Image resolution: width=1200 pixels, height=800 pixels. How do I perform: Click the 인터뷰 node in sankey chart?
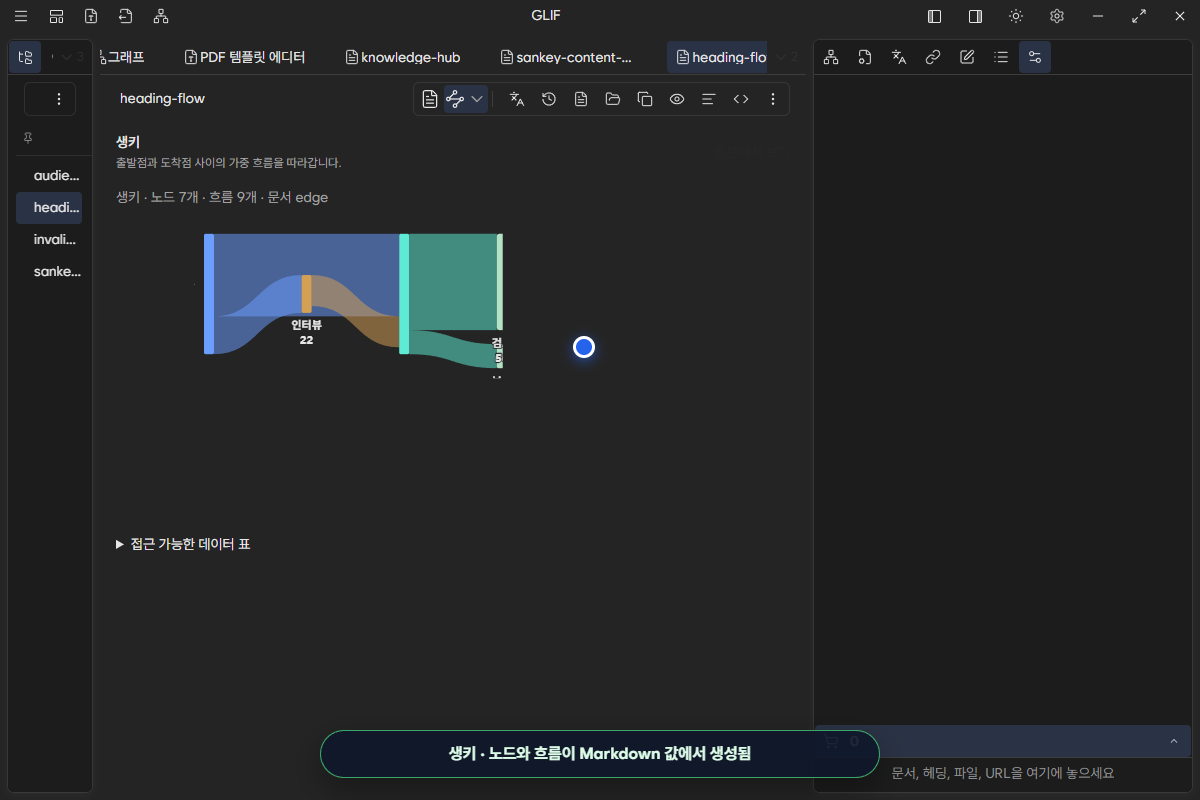click(x=307, y=293)
